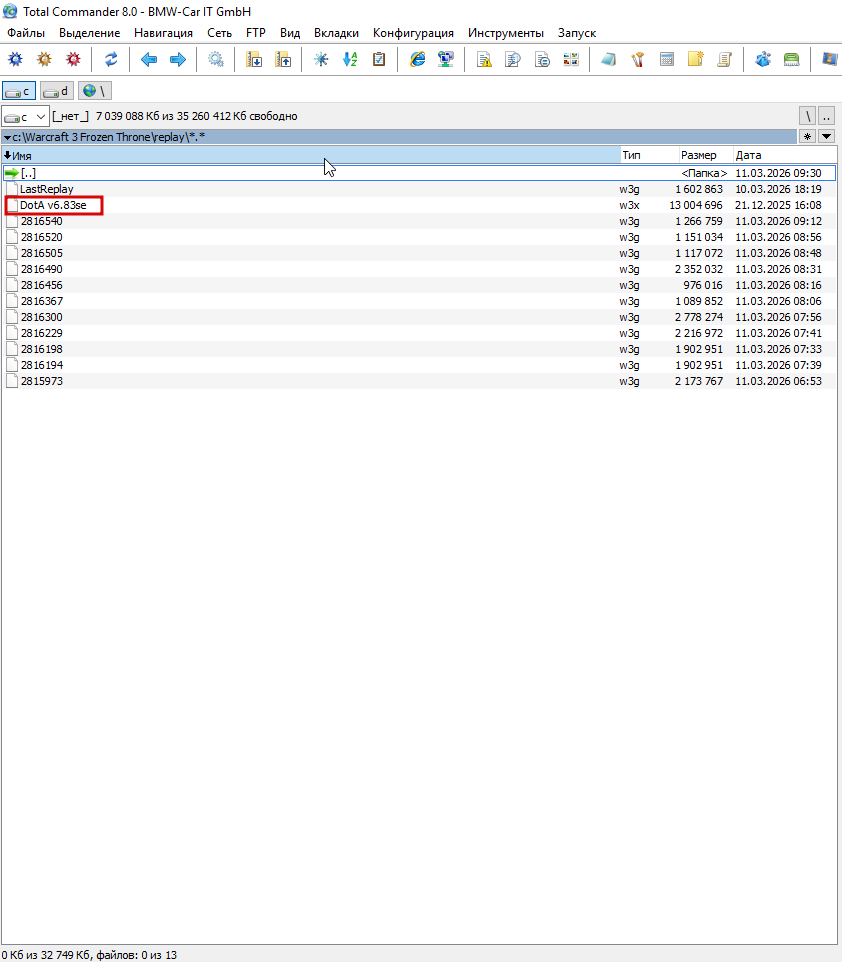
Task: Go to root directory with backslash button
Action: [808, 116]
